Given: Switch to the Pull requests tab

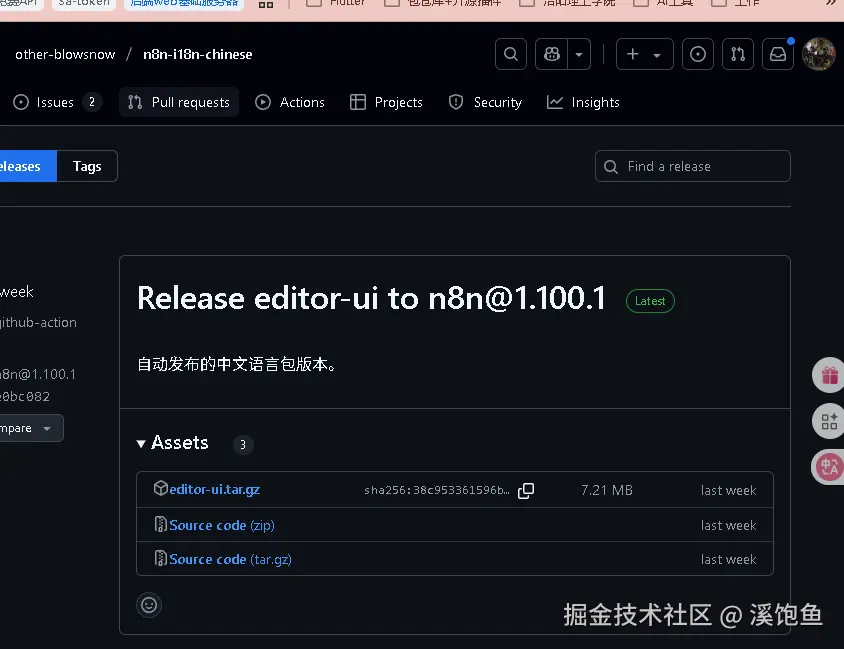Looking at the screenshot, I should (179, 102).
